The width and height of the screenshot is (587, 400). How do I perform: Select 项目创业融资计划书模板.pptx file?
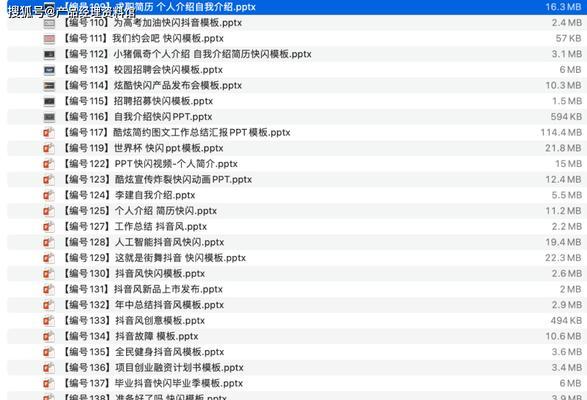coord(297,368)
